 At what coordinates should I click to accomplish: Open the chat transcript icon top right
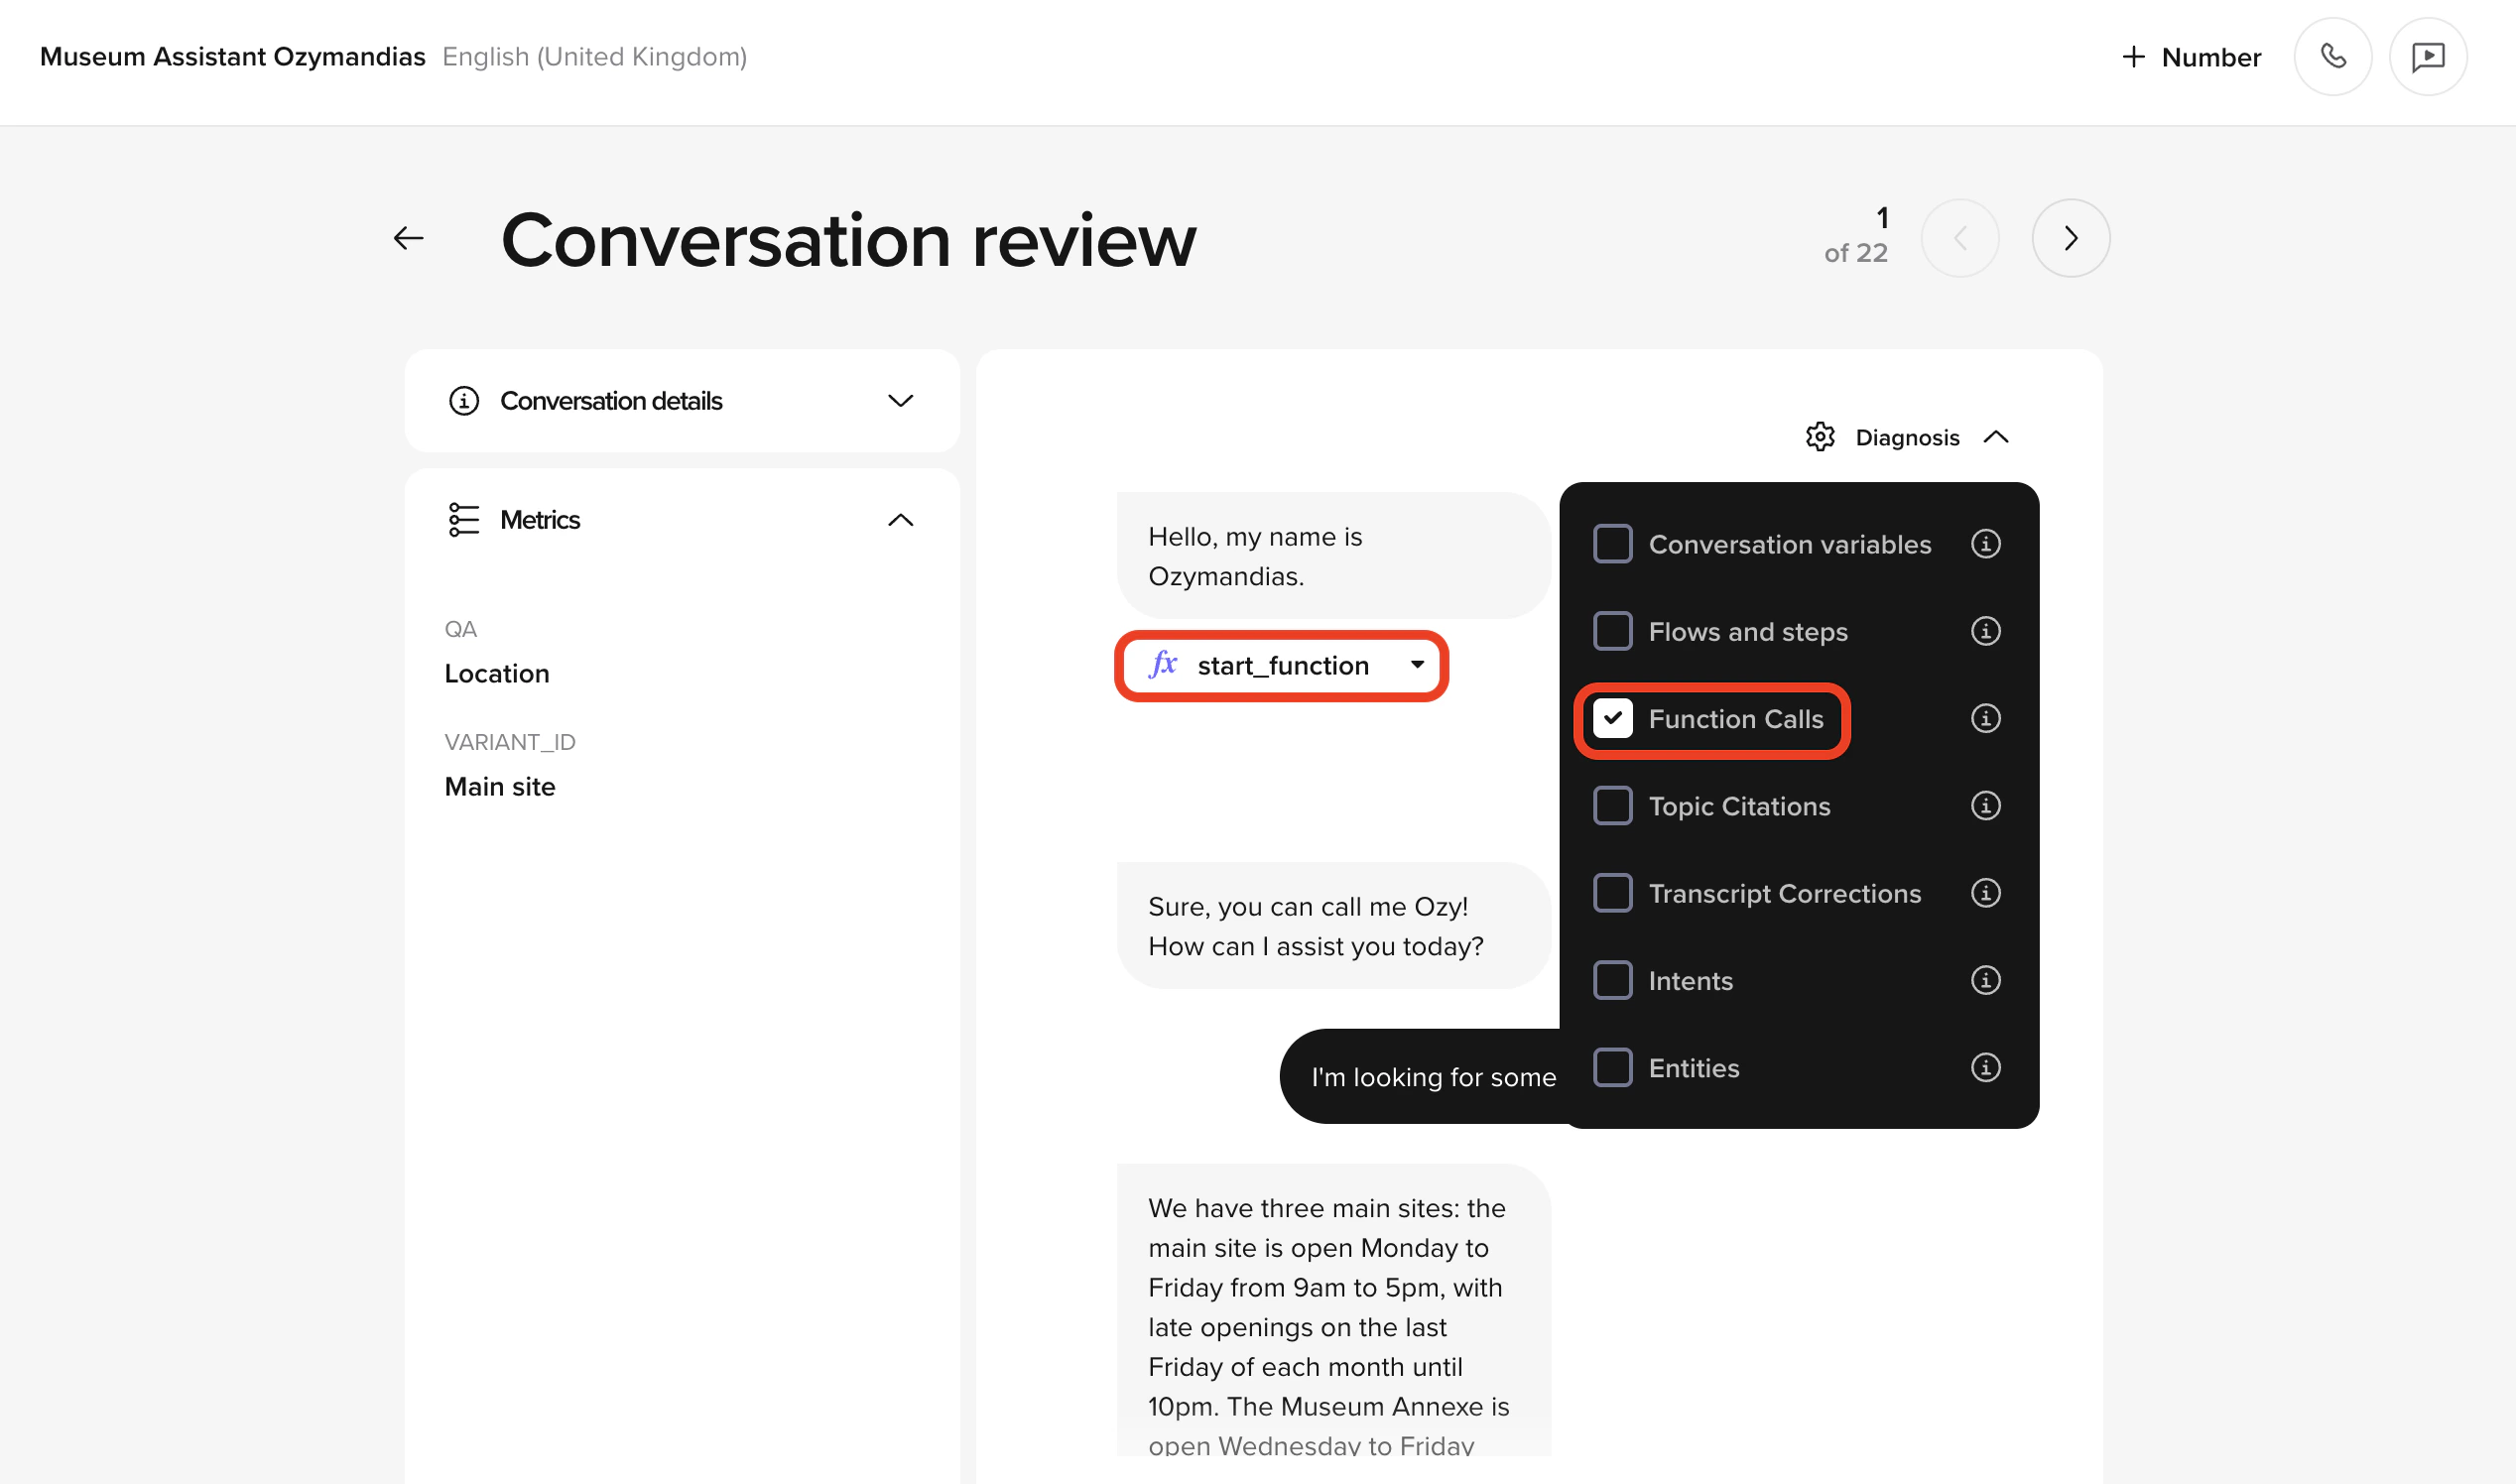2428,56
